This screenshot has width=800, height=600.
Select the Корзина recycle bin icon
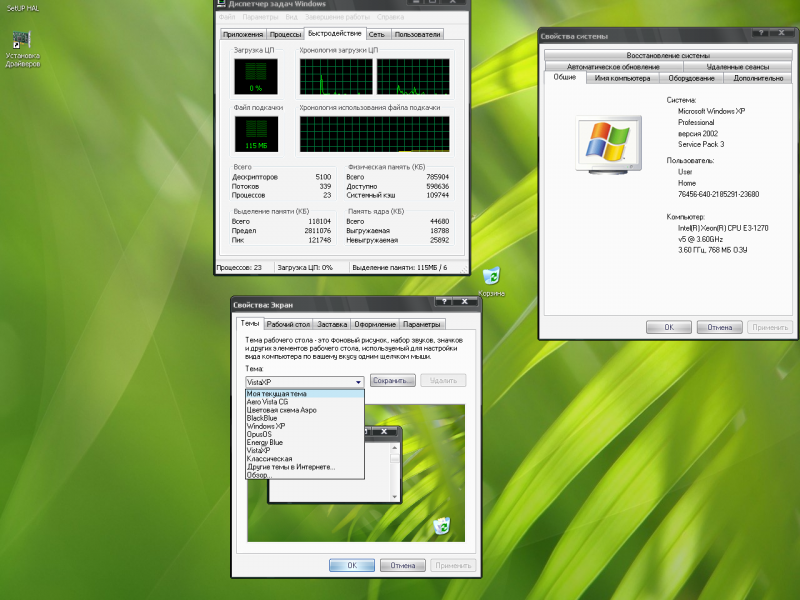coord(491,281)
